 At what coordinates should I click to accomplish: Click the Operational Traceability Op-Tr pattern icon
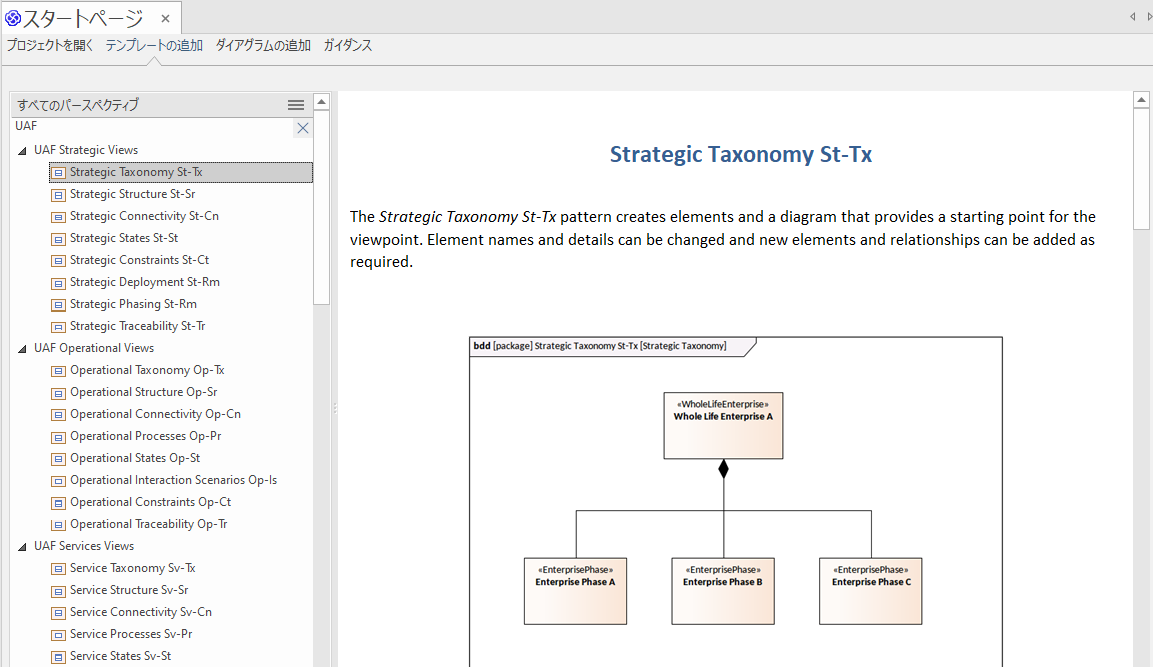tap(58, 525)
